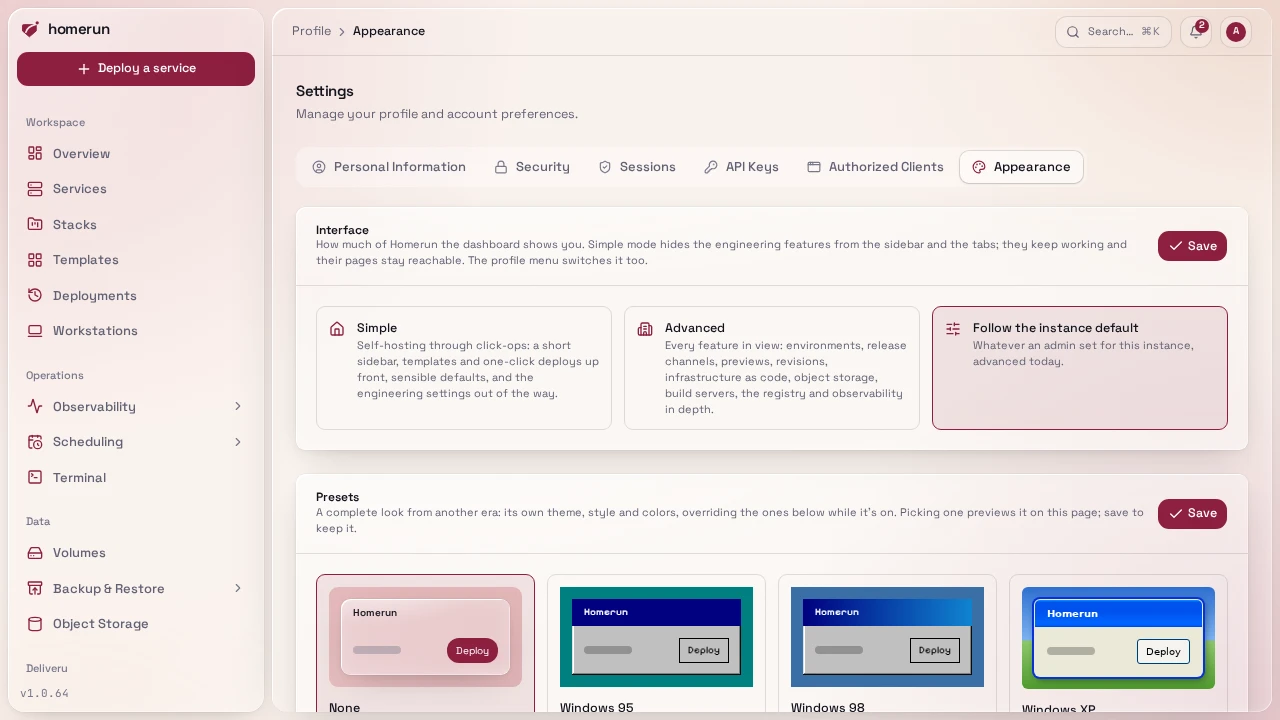Pick the None preset thumbnail
The height and width of the screenshot is (720, 1280).
425,637
